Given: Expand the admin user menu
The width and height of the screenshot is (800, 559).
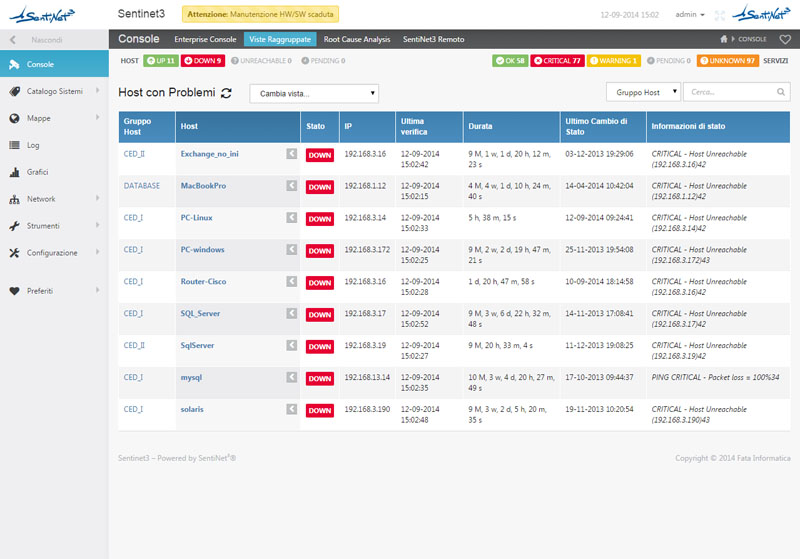Looking at the screenshot, I should coord(690,16).
